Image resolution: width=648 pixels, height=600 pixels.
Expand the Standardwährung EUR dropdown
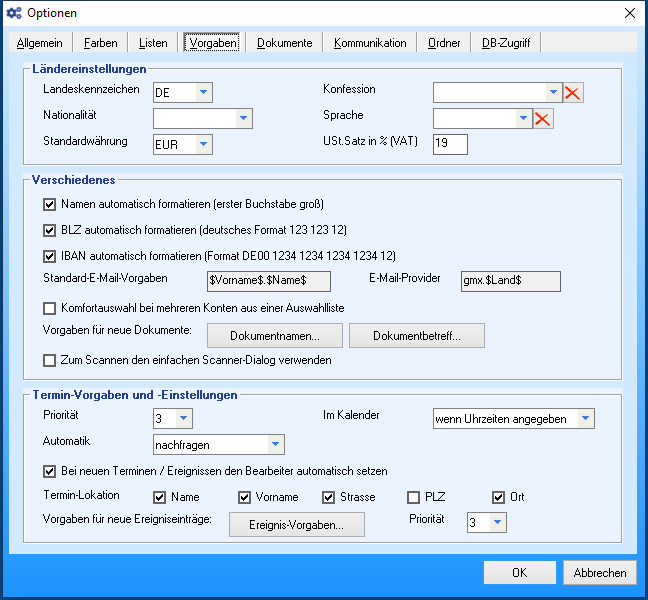203,144
